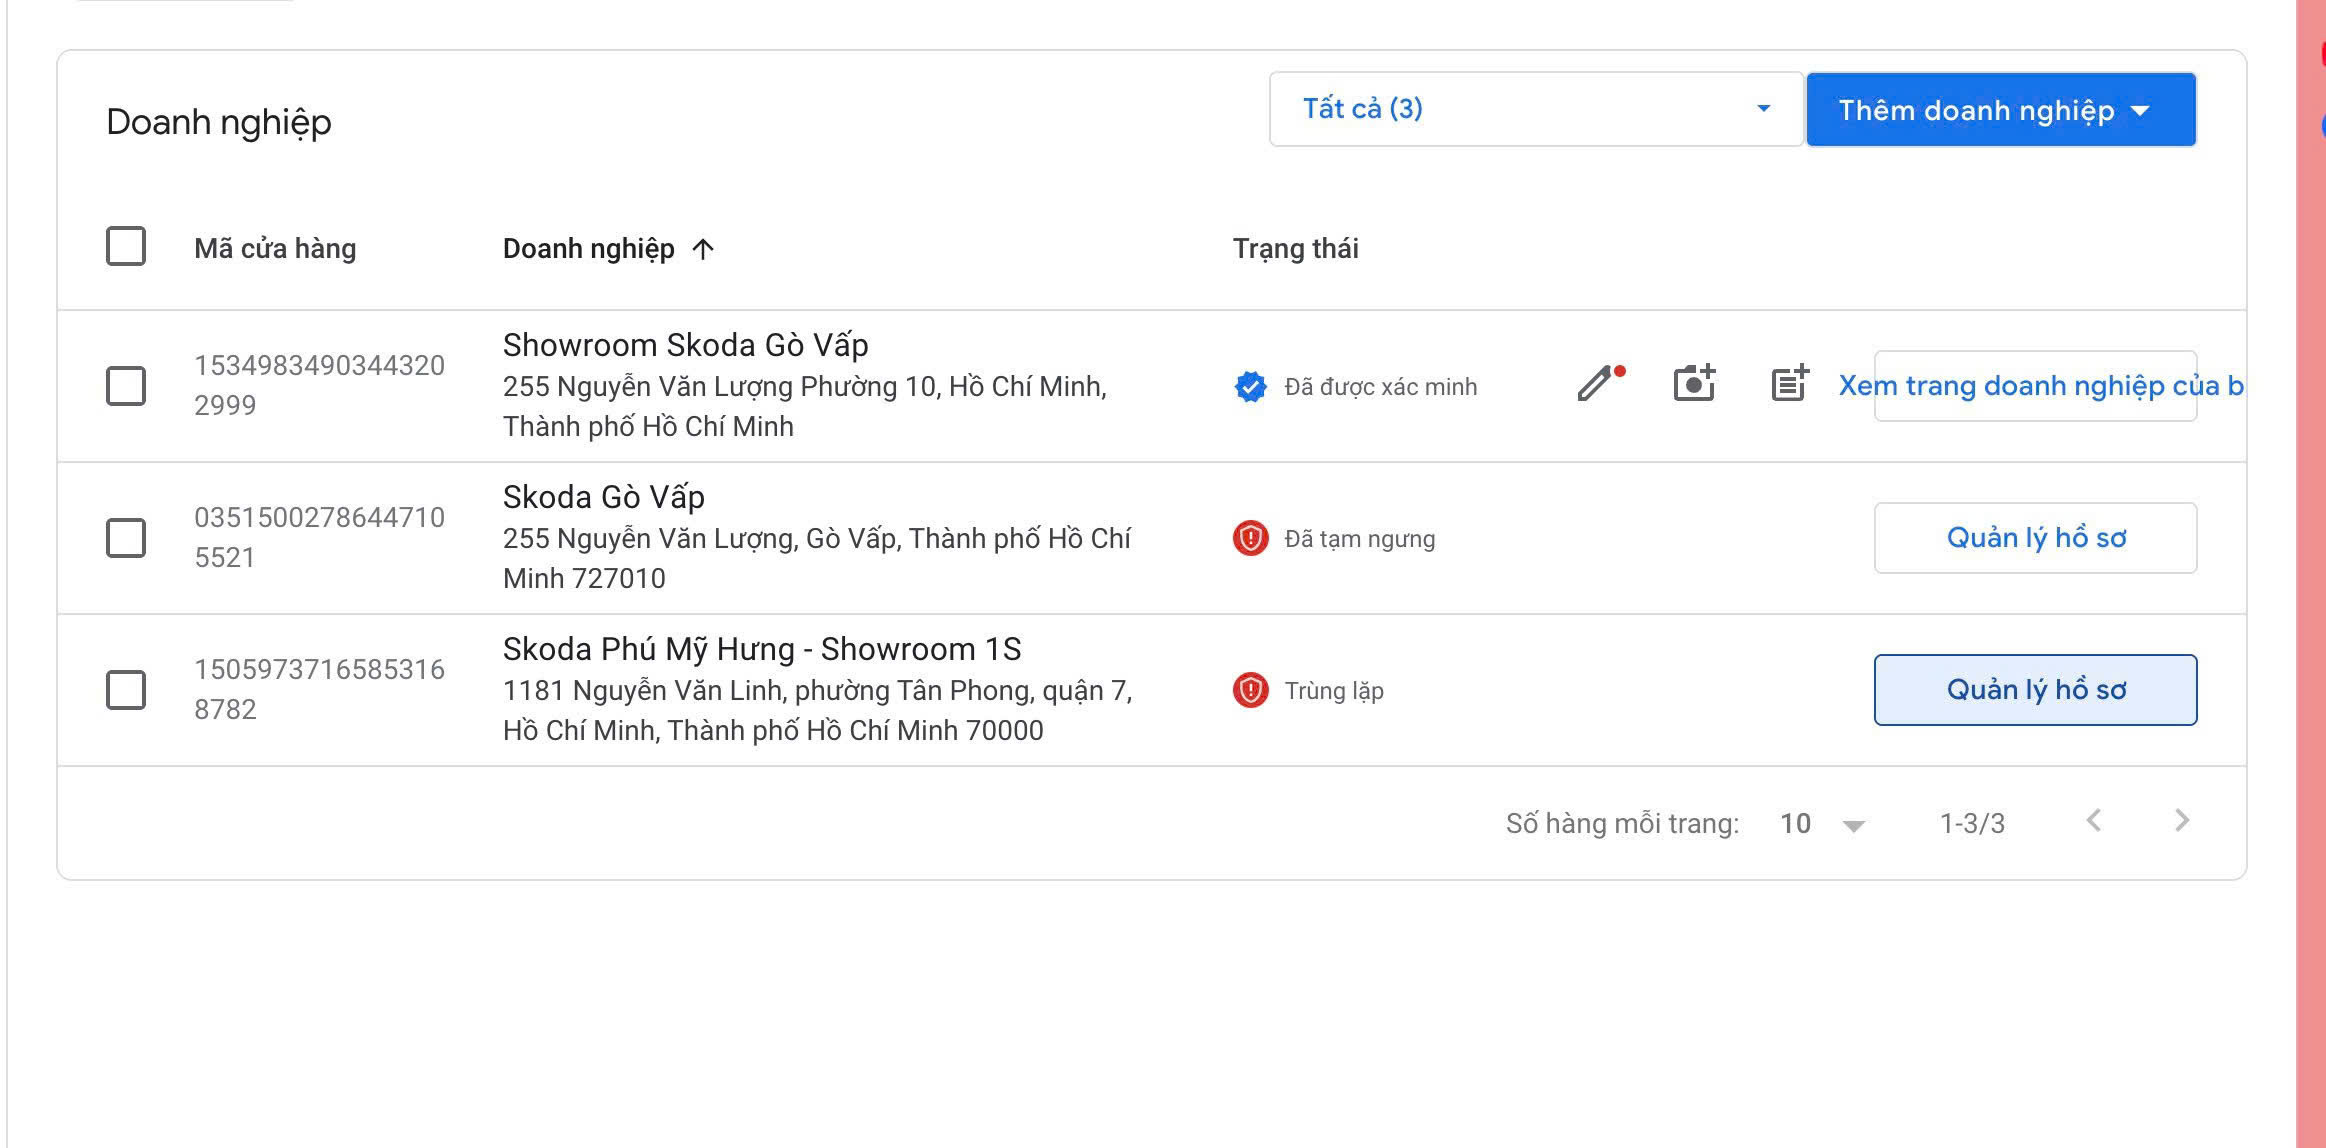
Task: Open the rows per page dropdown showing 10
Action: (1820, 823)
